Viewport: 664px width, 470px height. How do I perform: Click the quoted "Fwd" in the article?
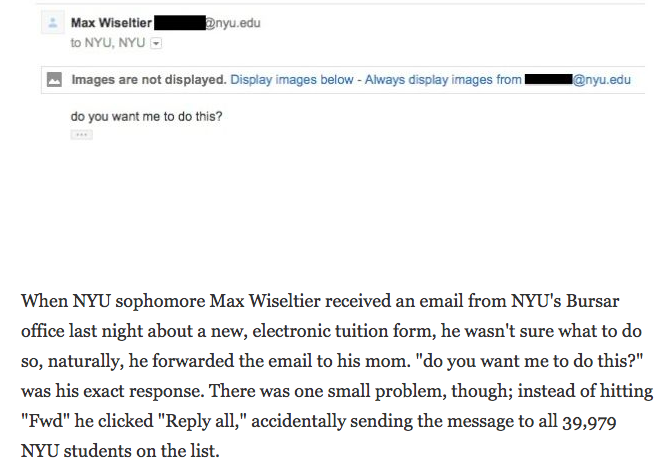[45, 421]
